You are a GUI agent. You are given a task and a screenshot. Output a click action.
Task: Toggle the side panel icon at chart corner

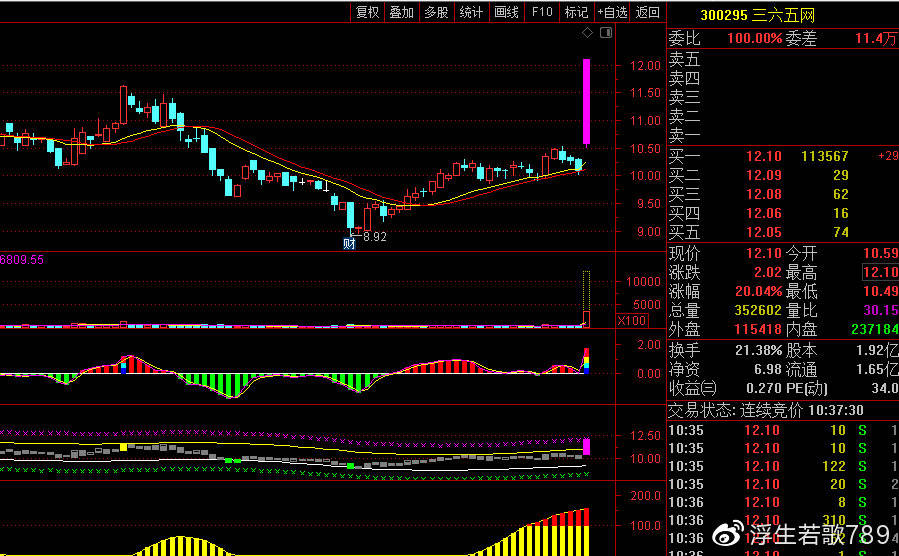click(604, 35)
